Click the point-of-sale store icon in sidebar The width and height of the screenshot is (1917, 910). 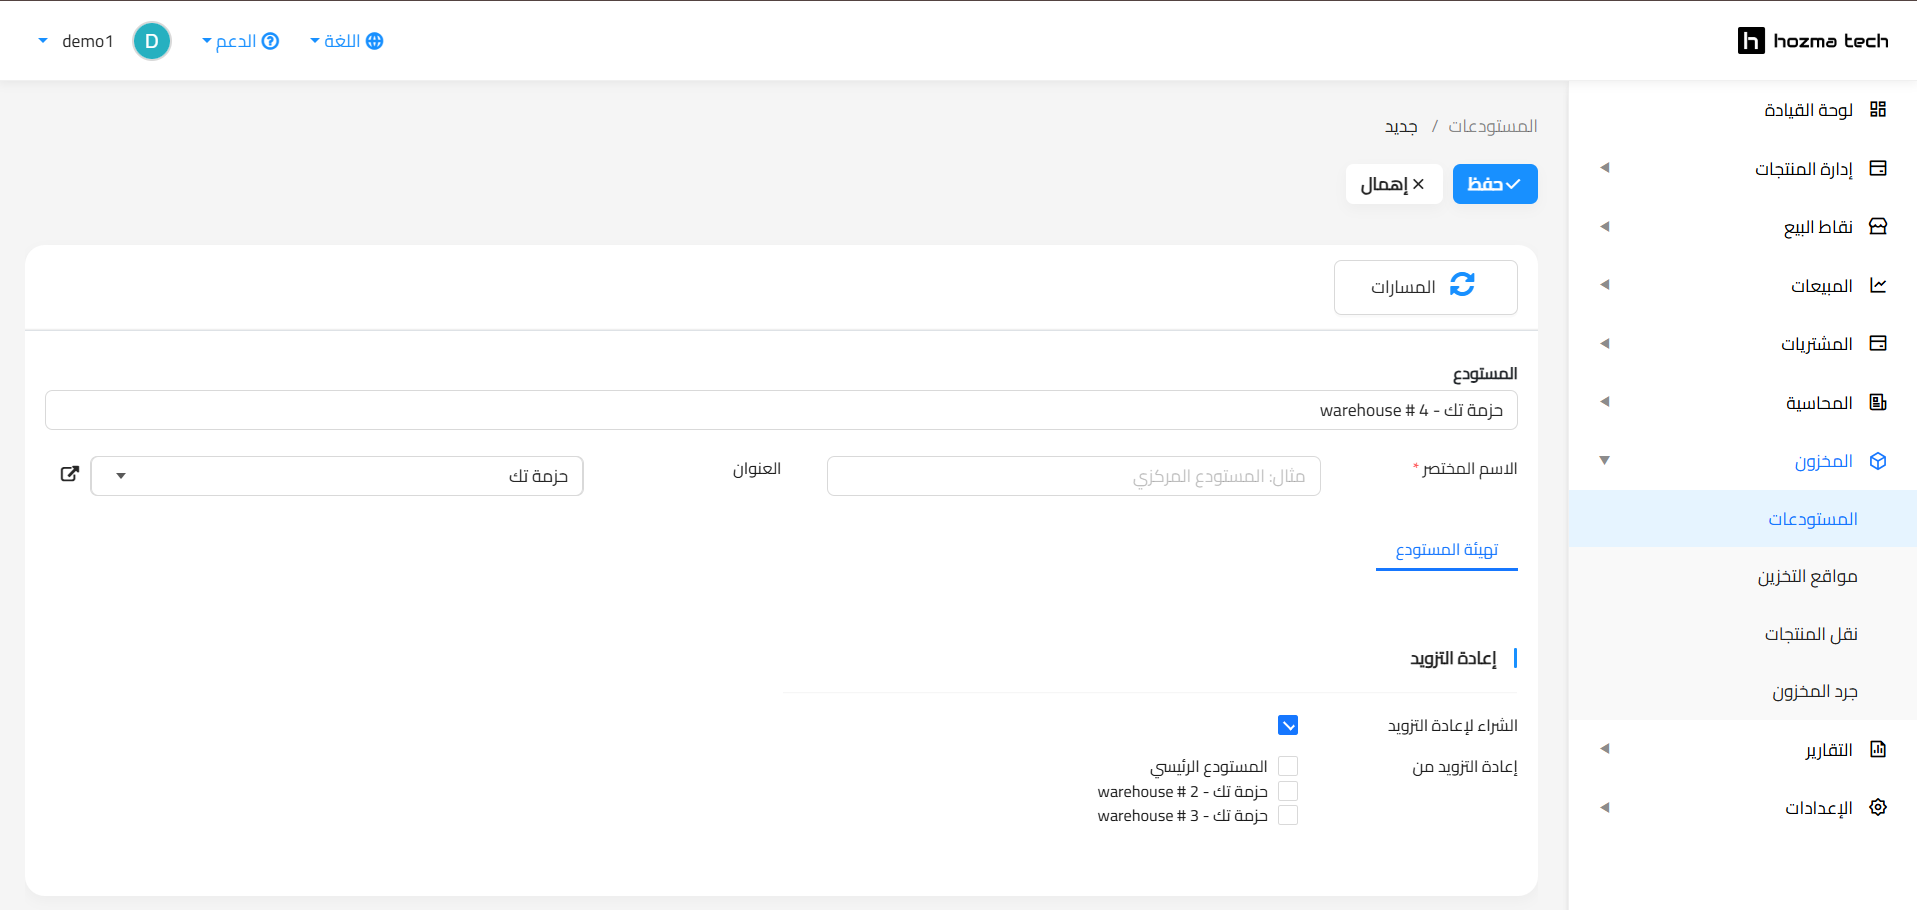(x=1877, y=226)
